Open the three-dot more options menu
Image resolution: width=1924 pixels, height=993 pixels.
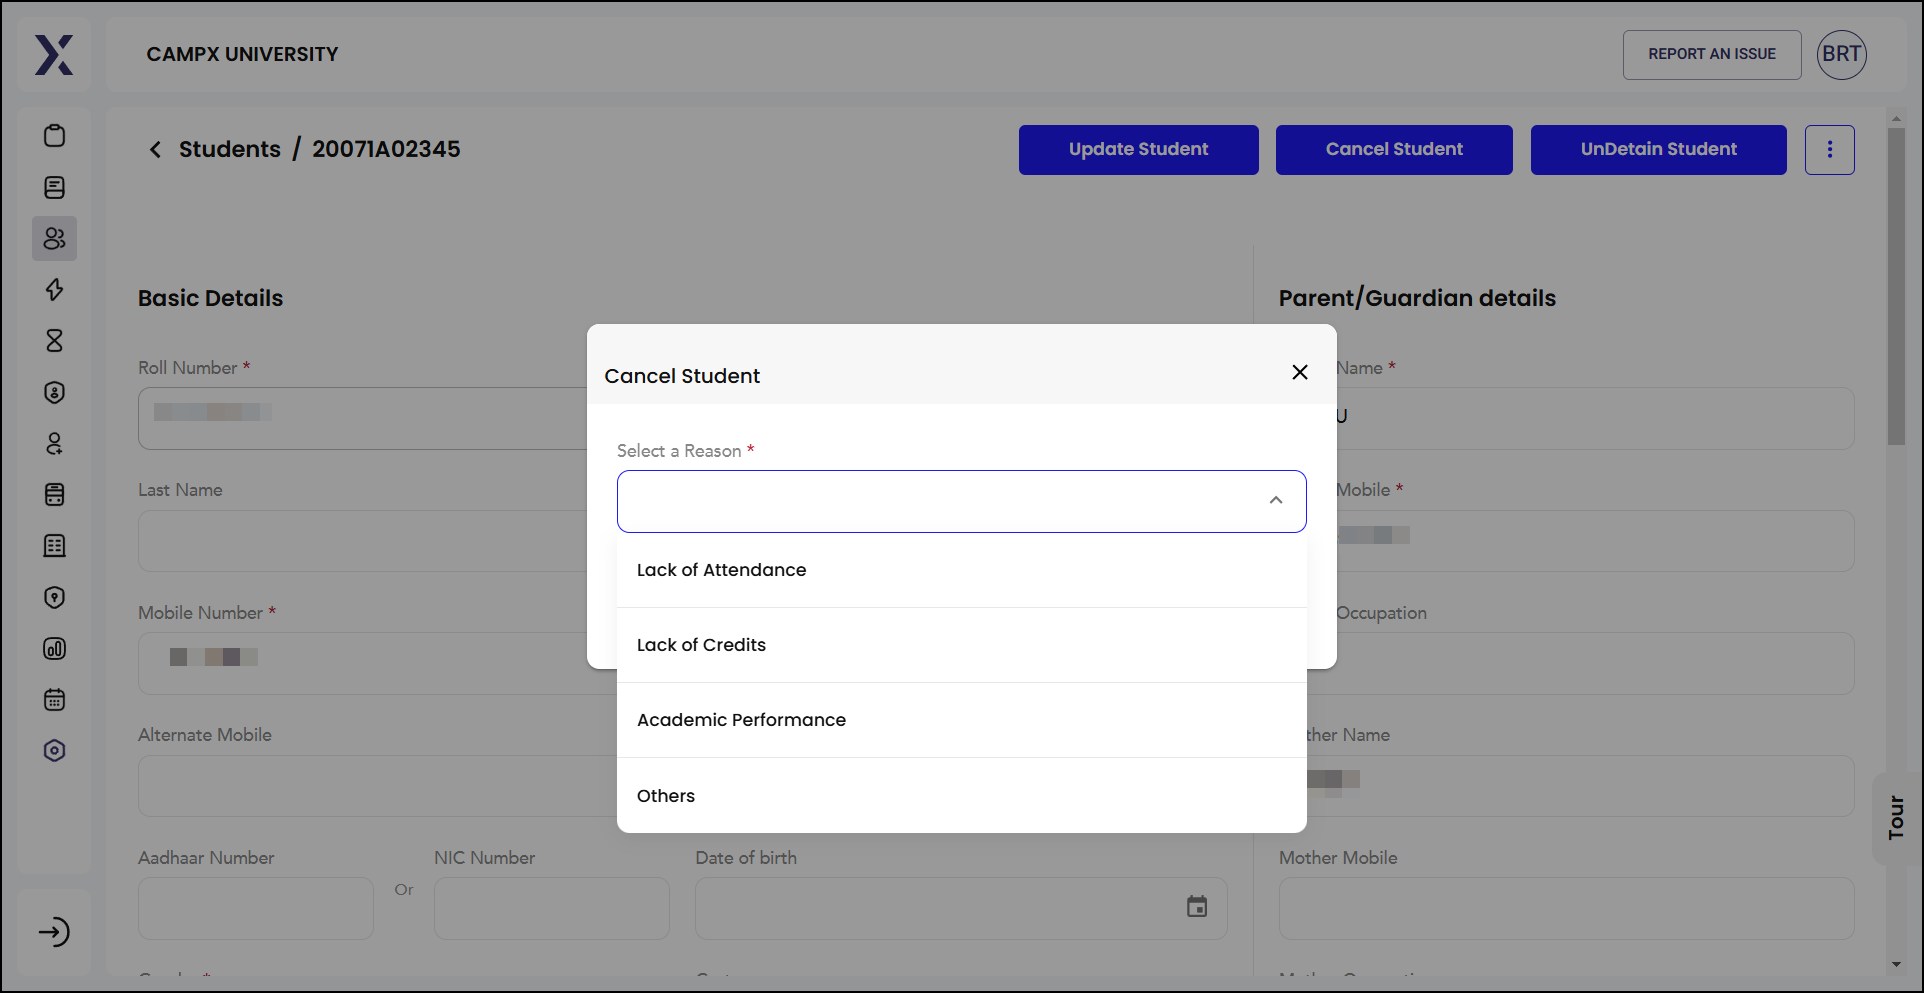click(1830, 150)
